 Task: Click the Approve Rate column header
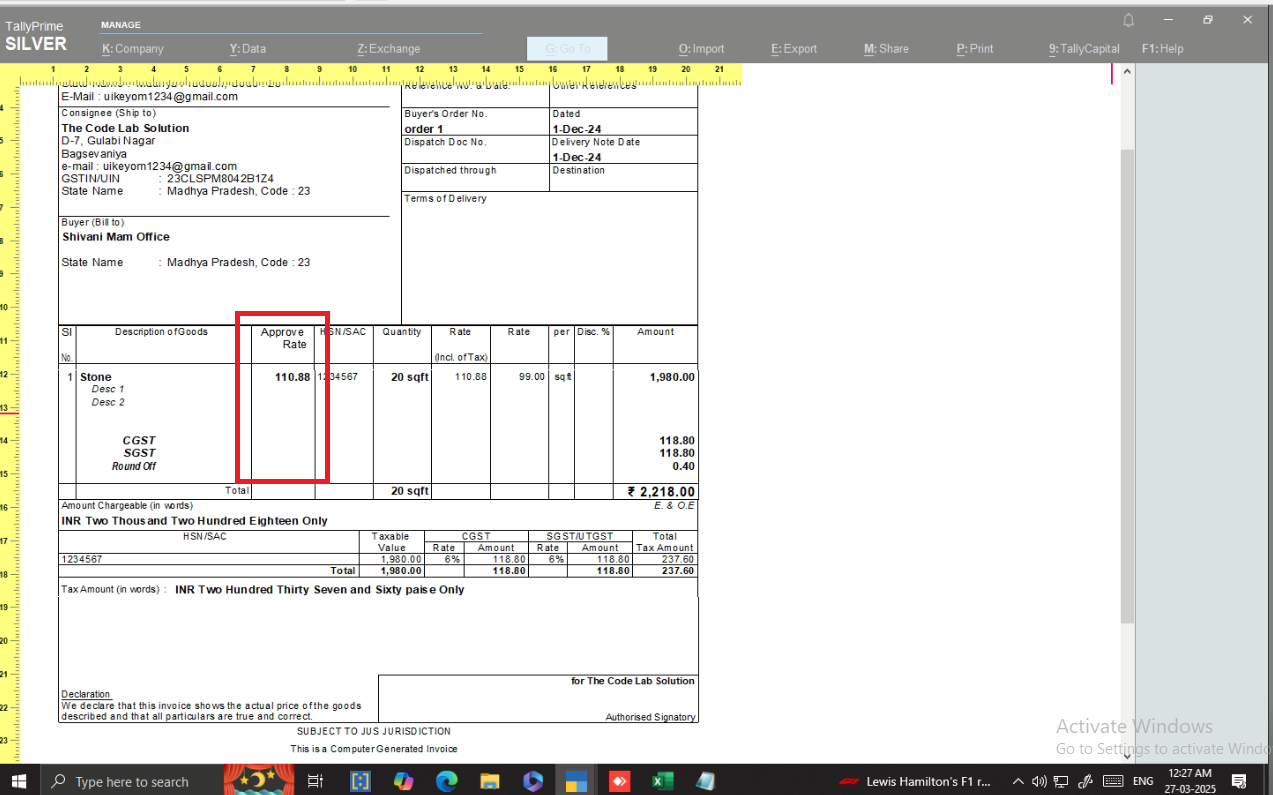283,338
